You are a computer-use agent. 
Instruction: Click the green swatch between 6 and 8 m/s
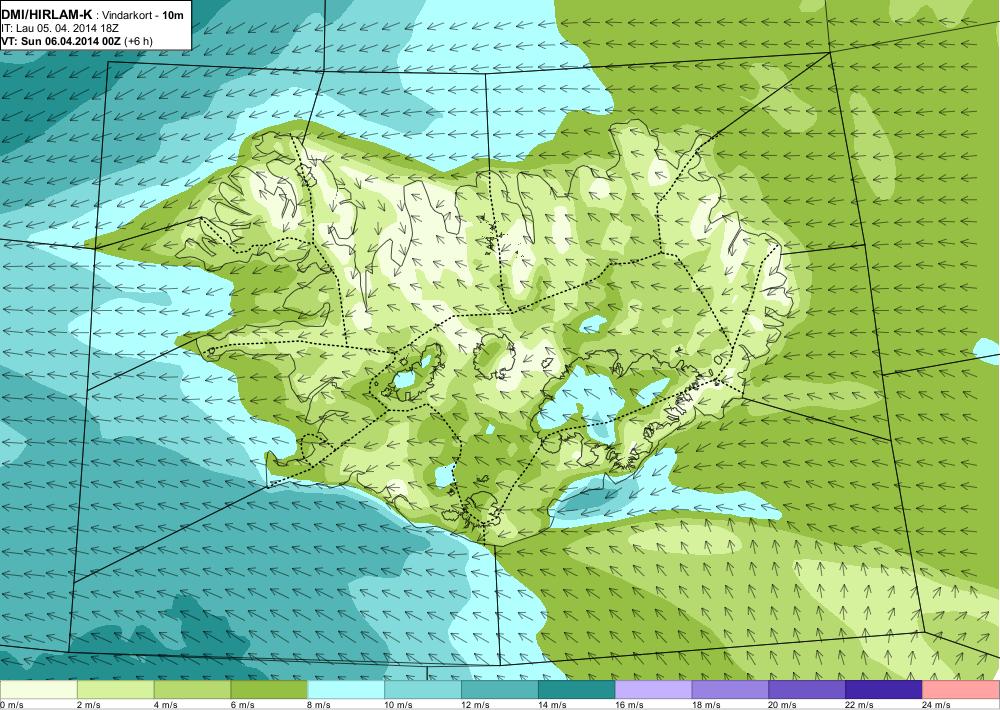click(269, 690)
